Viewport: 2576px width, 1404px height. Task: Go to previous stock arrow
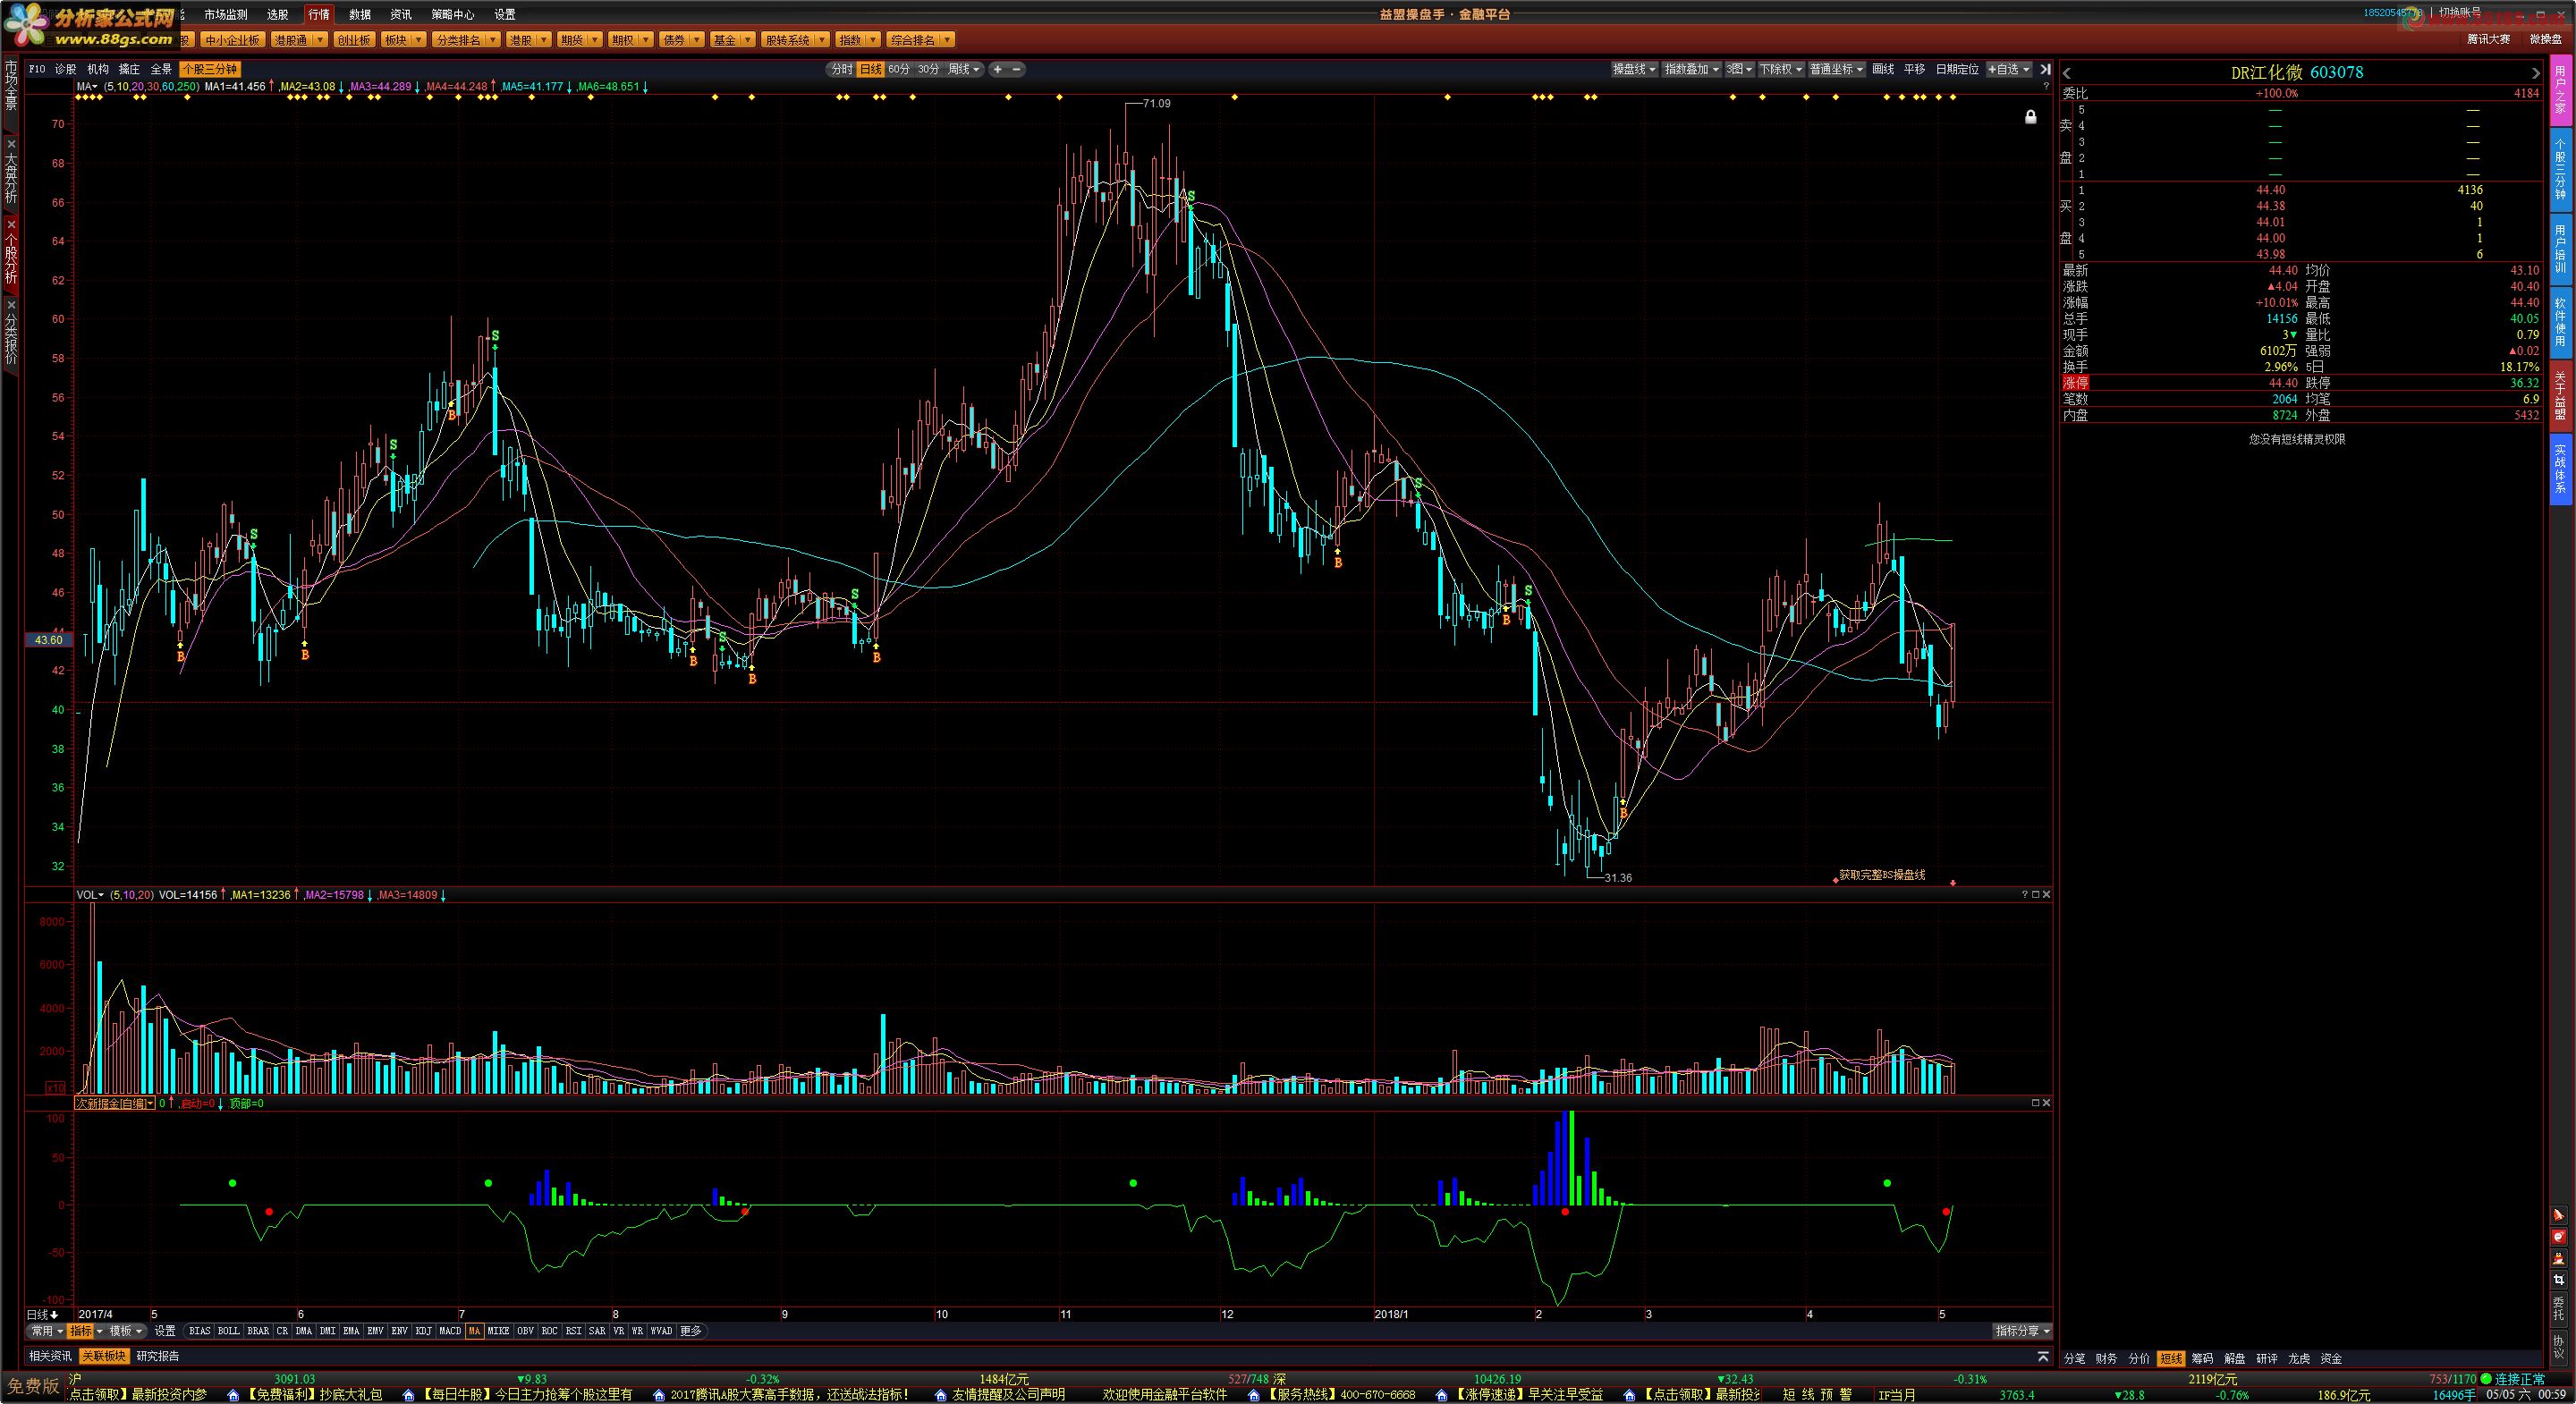point(2067,73)
